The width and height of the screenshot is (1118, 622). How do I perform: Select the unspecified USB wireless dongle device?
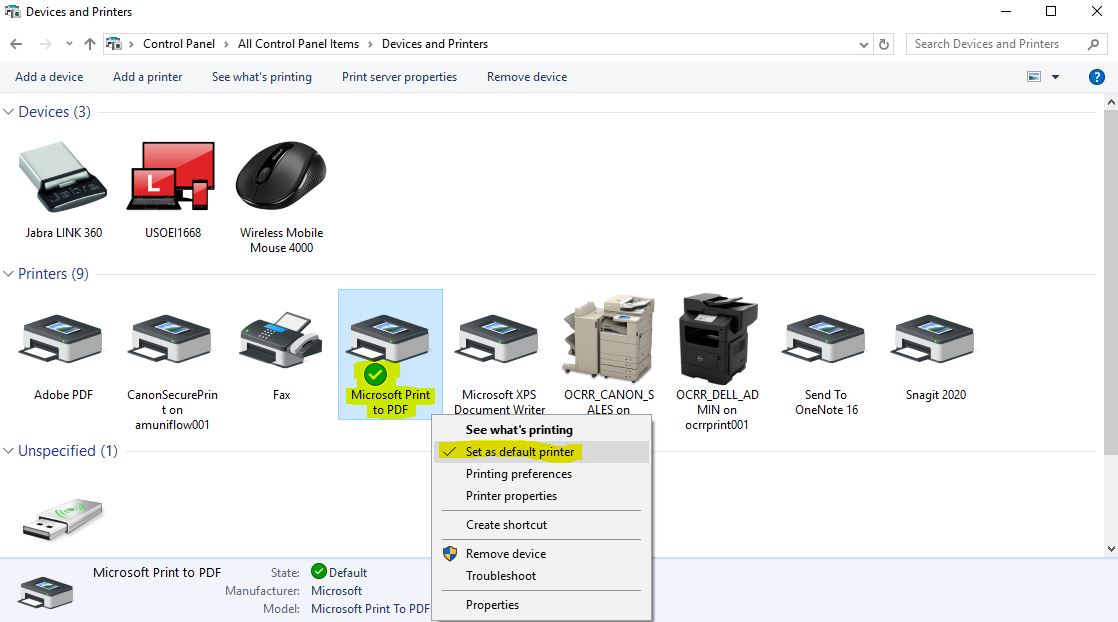click(63, 519)
